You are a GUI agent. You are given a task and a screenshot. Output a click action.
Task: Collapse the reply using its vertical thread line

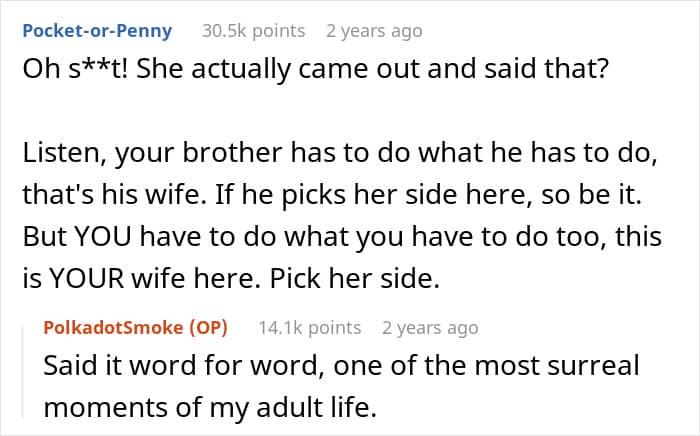24,373
